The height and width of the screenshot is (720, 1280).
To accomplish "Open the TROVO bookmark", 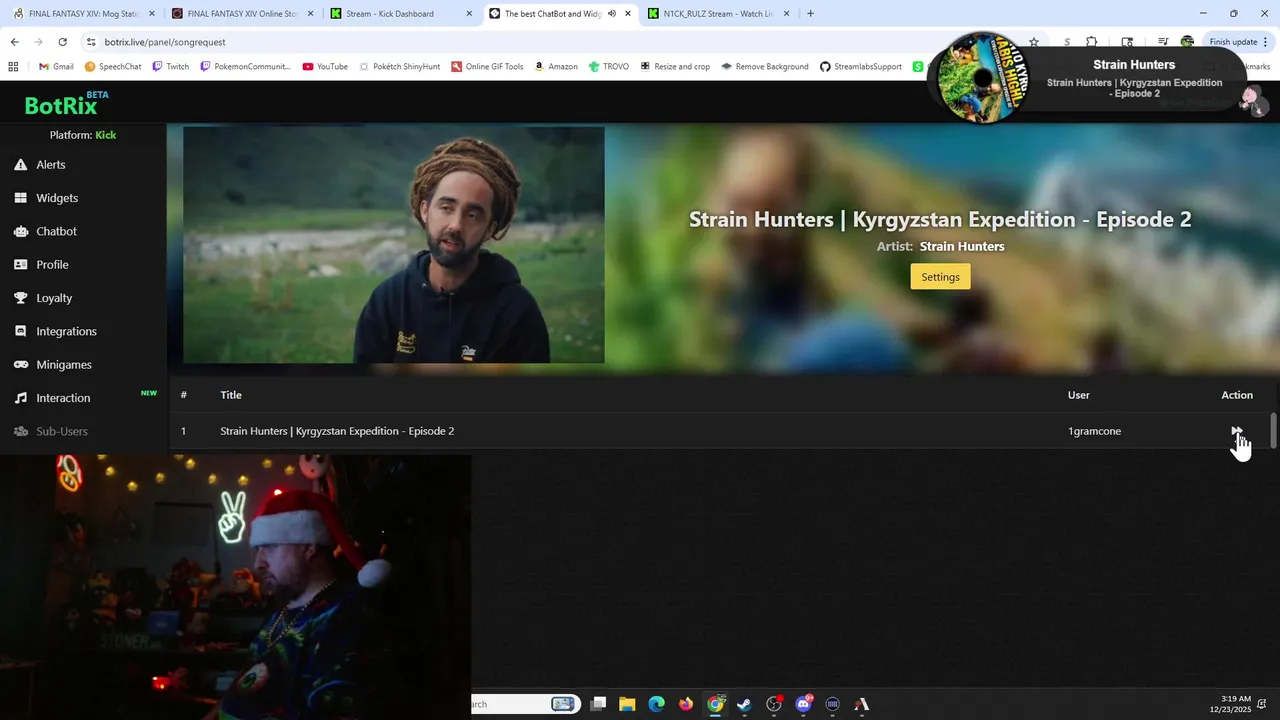I will coord(609,67).
